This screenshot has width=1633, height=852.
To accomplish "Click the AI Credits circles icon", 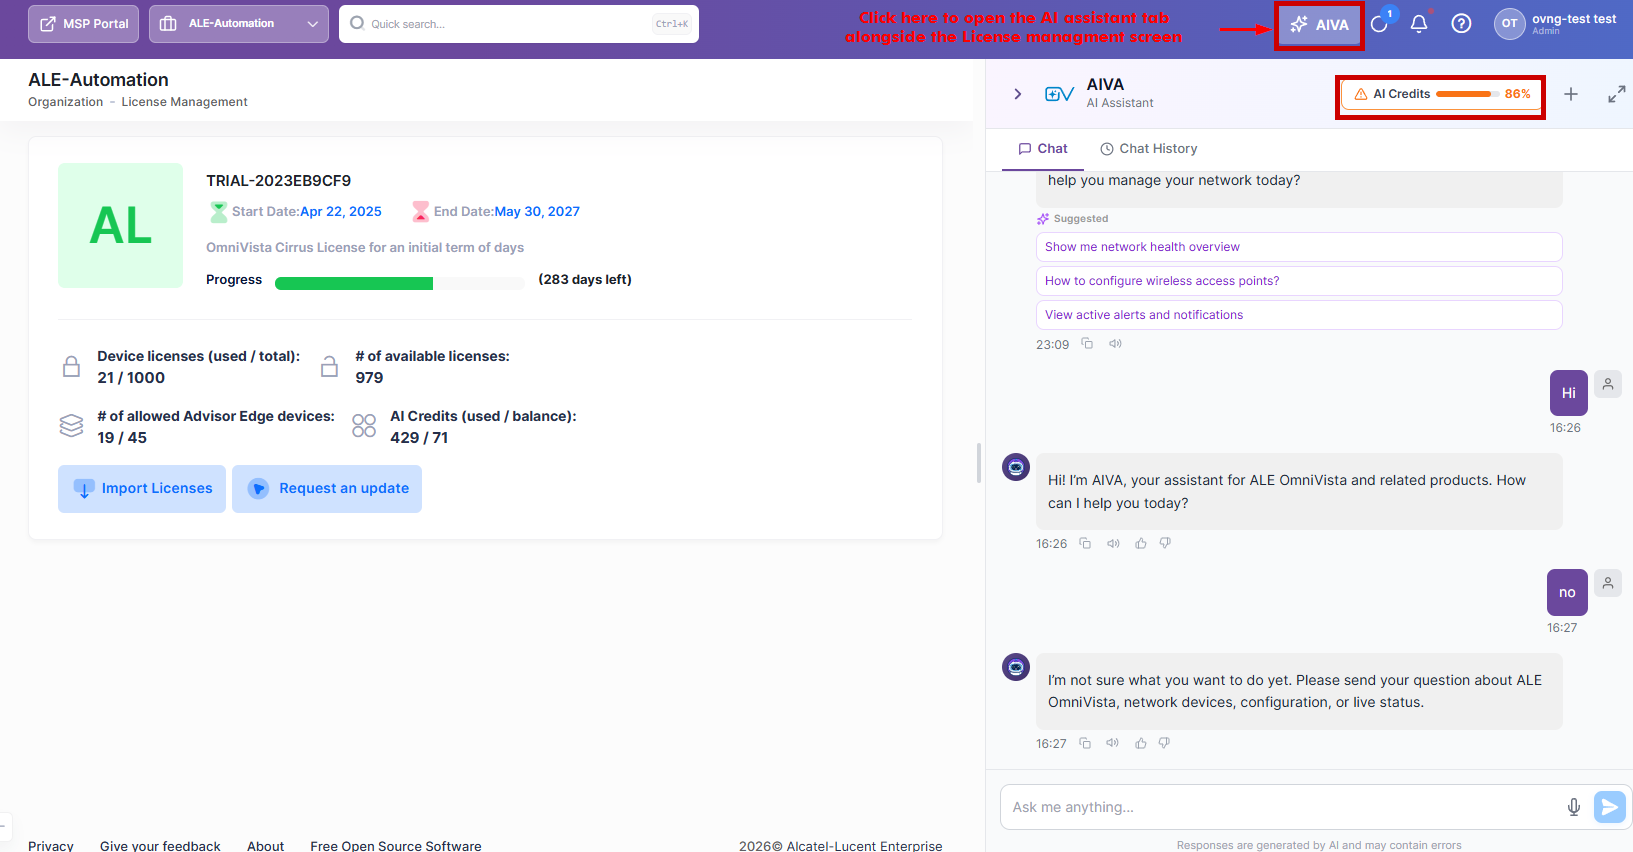I will pos(364,426).
